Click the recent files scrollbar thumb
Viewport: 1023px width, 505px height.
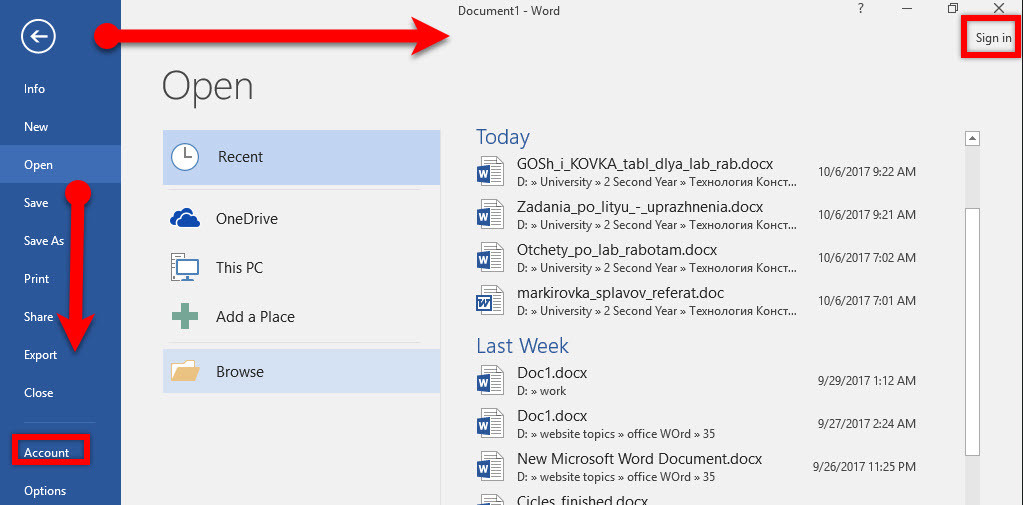[x=973, y=333]
